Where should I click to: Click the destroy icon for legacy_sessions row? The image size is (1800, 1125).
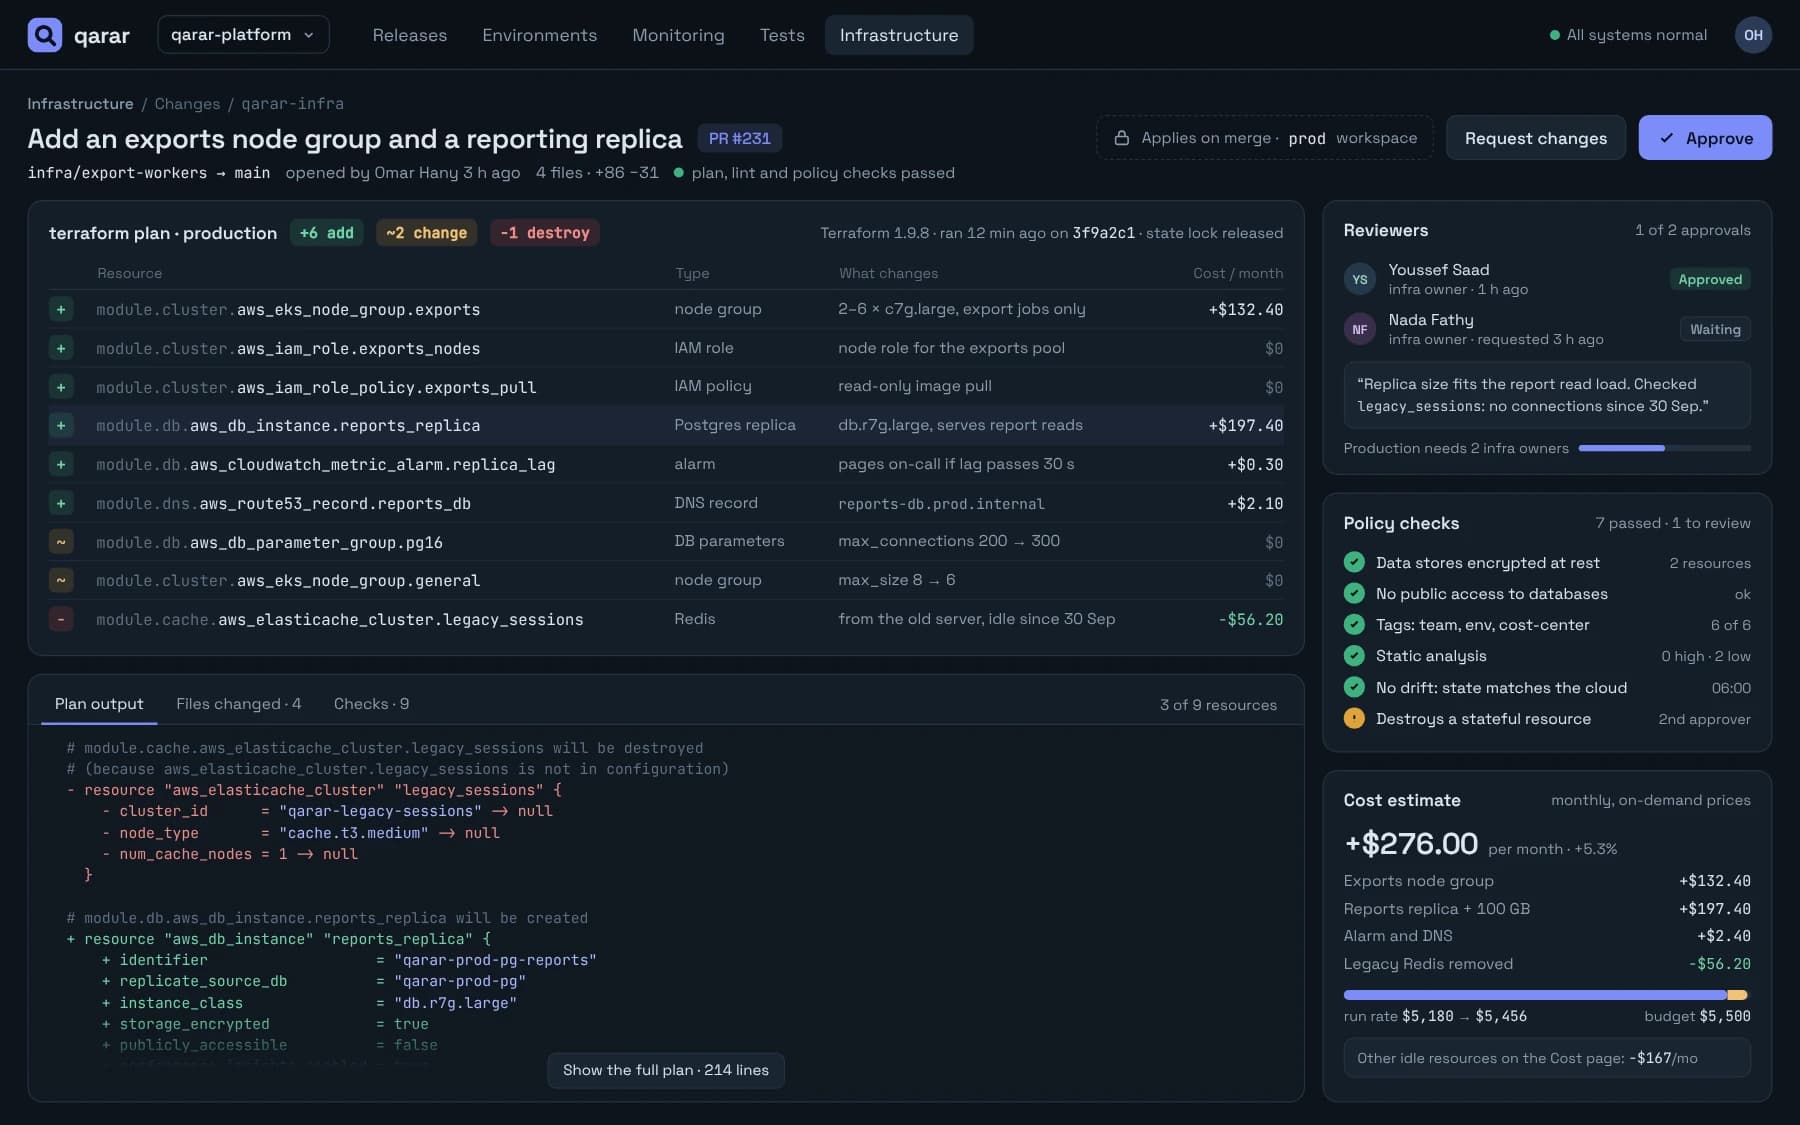point(61,619)
